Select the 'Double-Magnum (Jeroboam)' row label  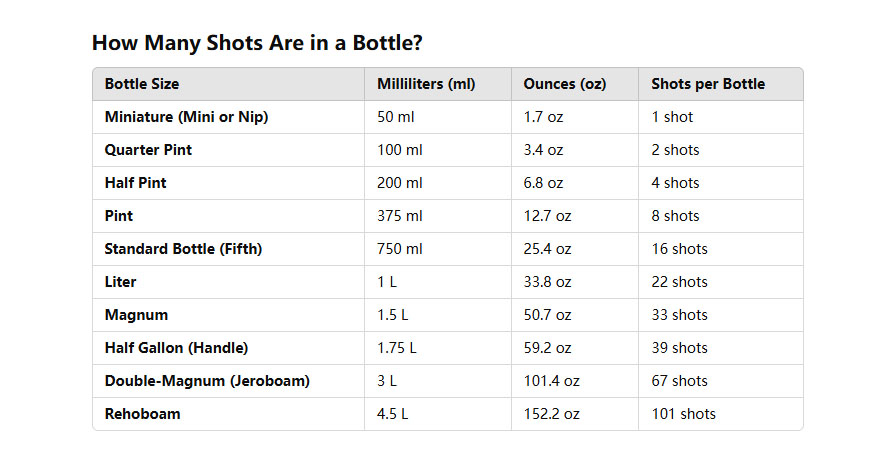point(207,381)
